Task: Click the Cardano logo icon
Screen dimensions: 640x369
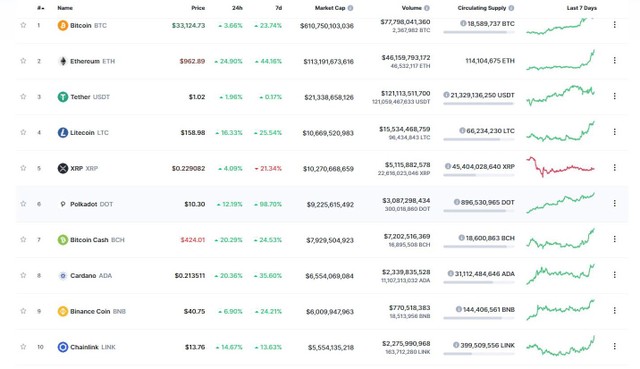Action: coord(62,276)
